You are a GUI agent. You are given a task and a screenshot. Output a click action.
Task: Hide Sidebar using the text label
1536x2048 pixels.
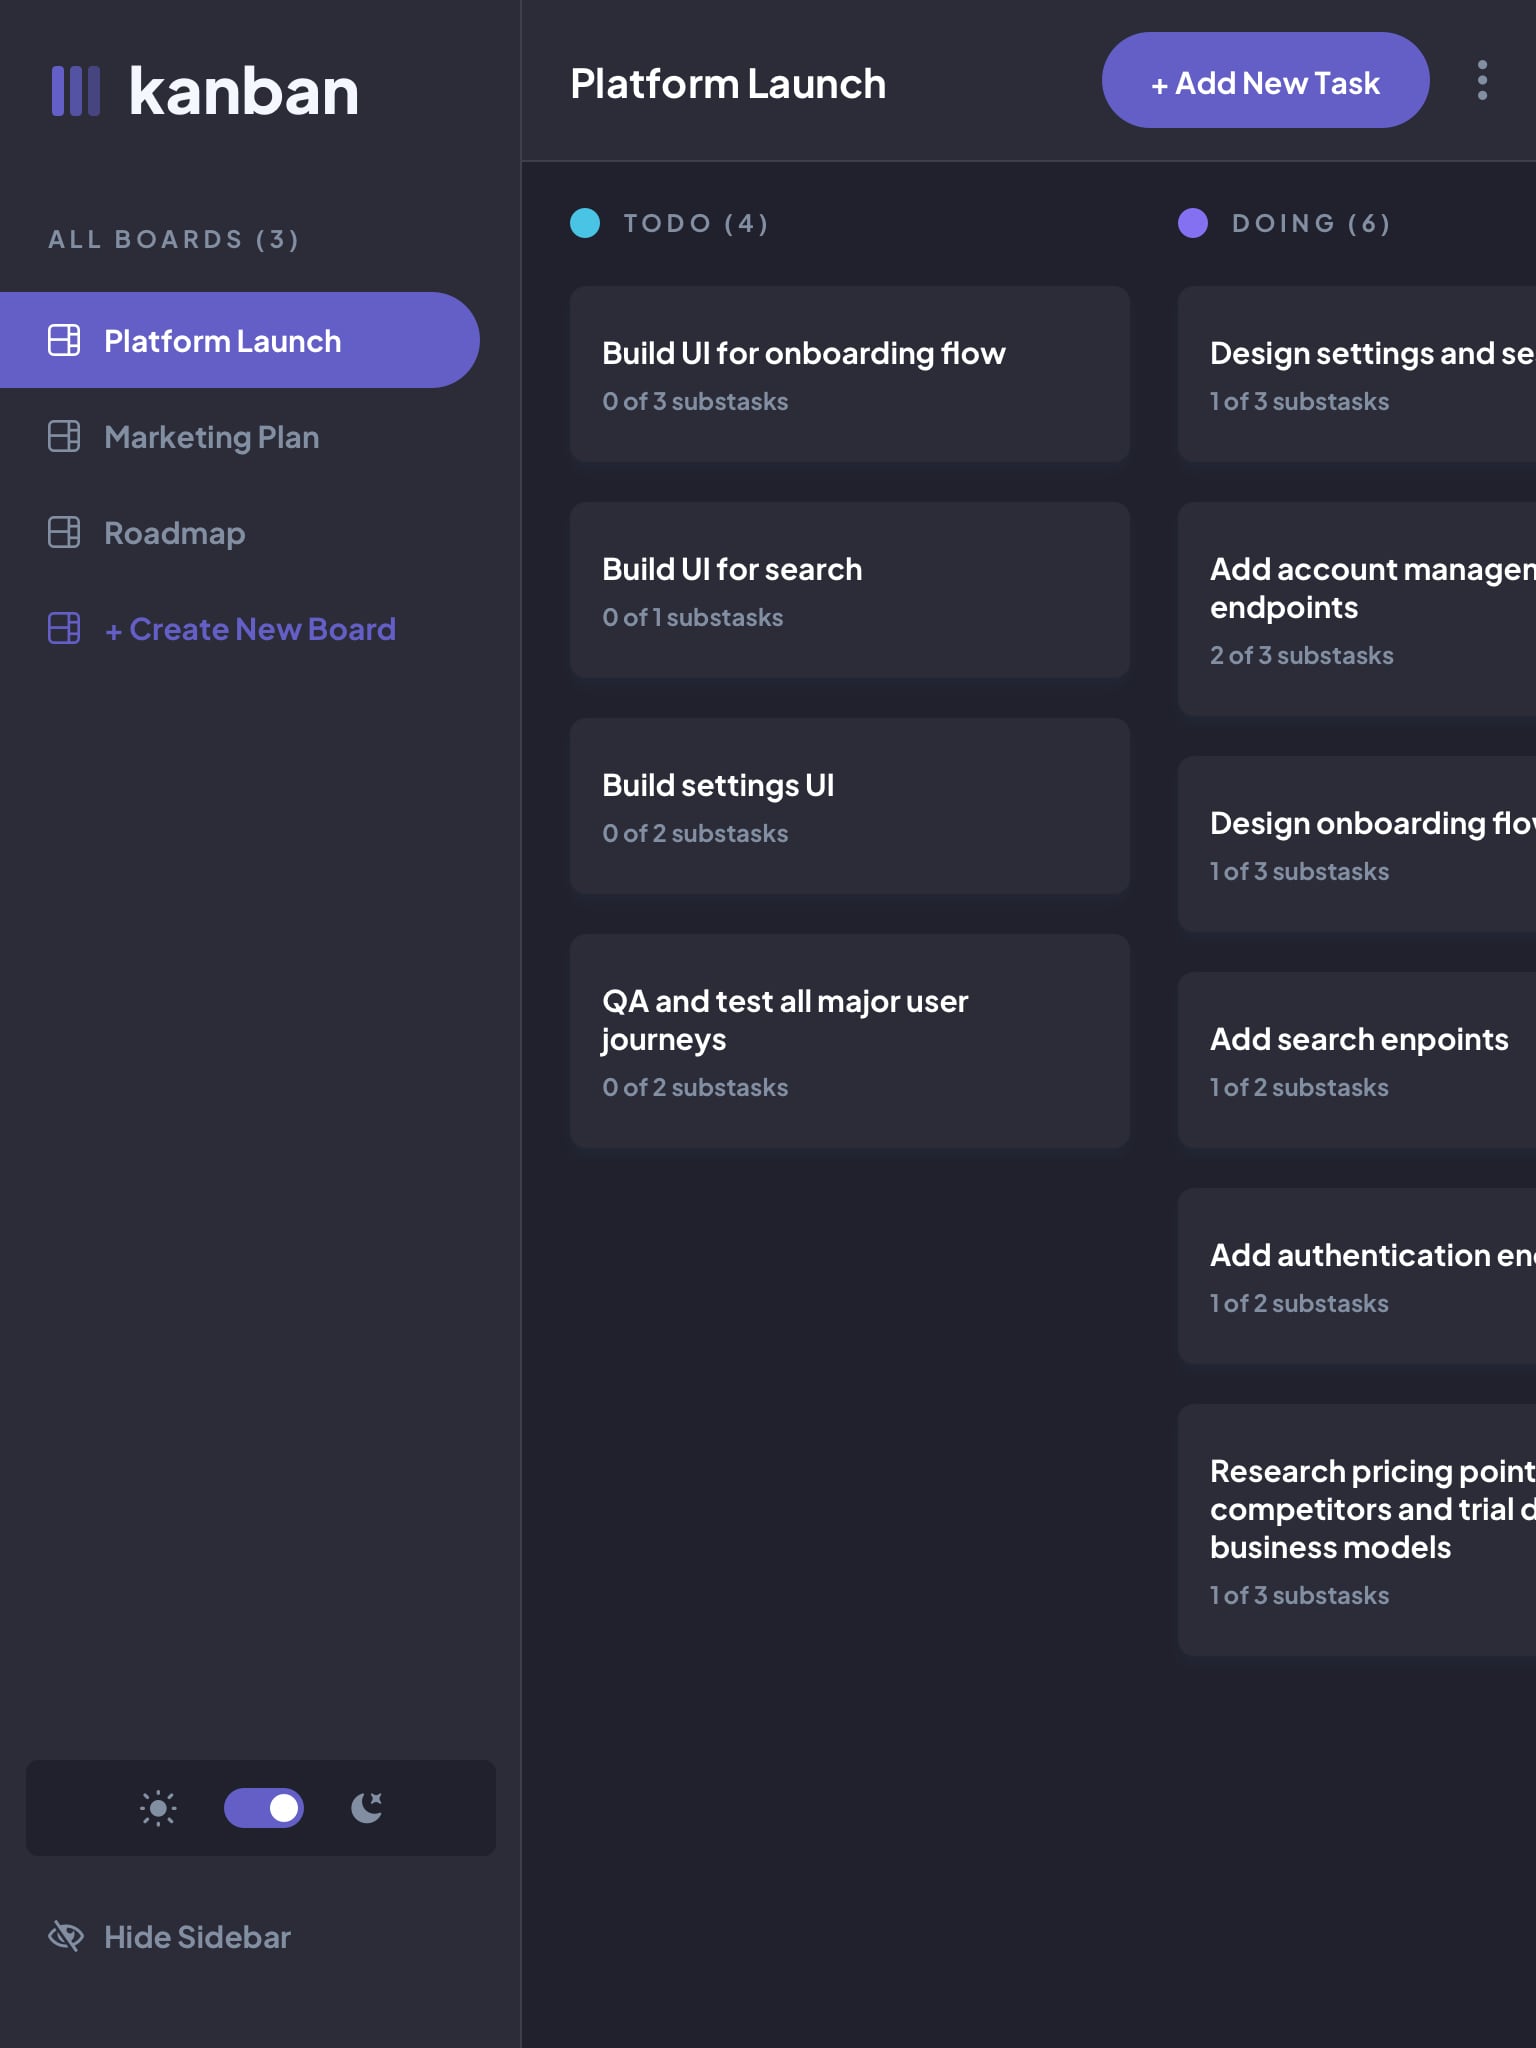click(197, 1937)
